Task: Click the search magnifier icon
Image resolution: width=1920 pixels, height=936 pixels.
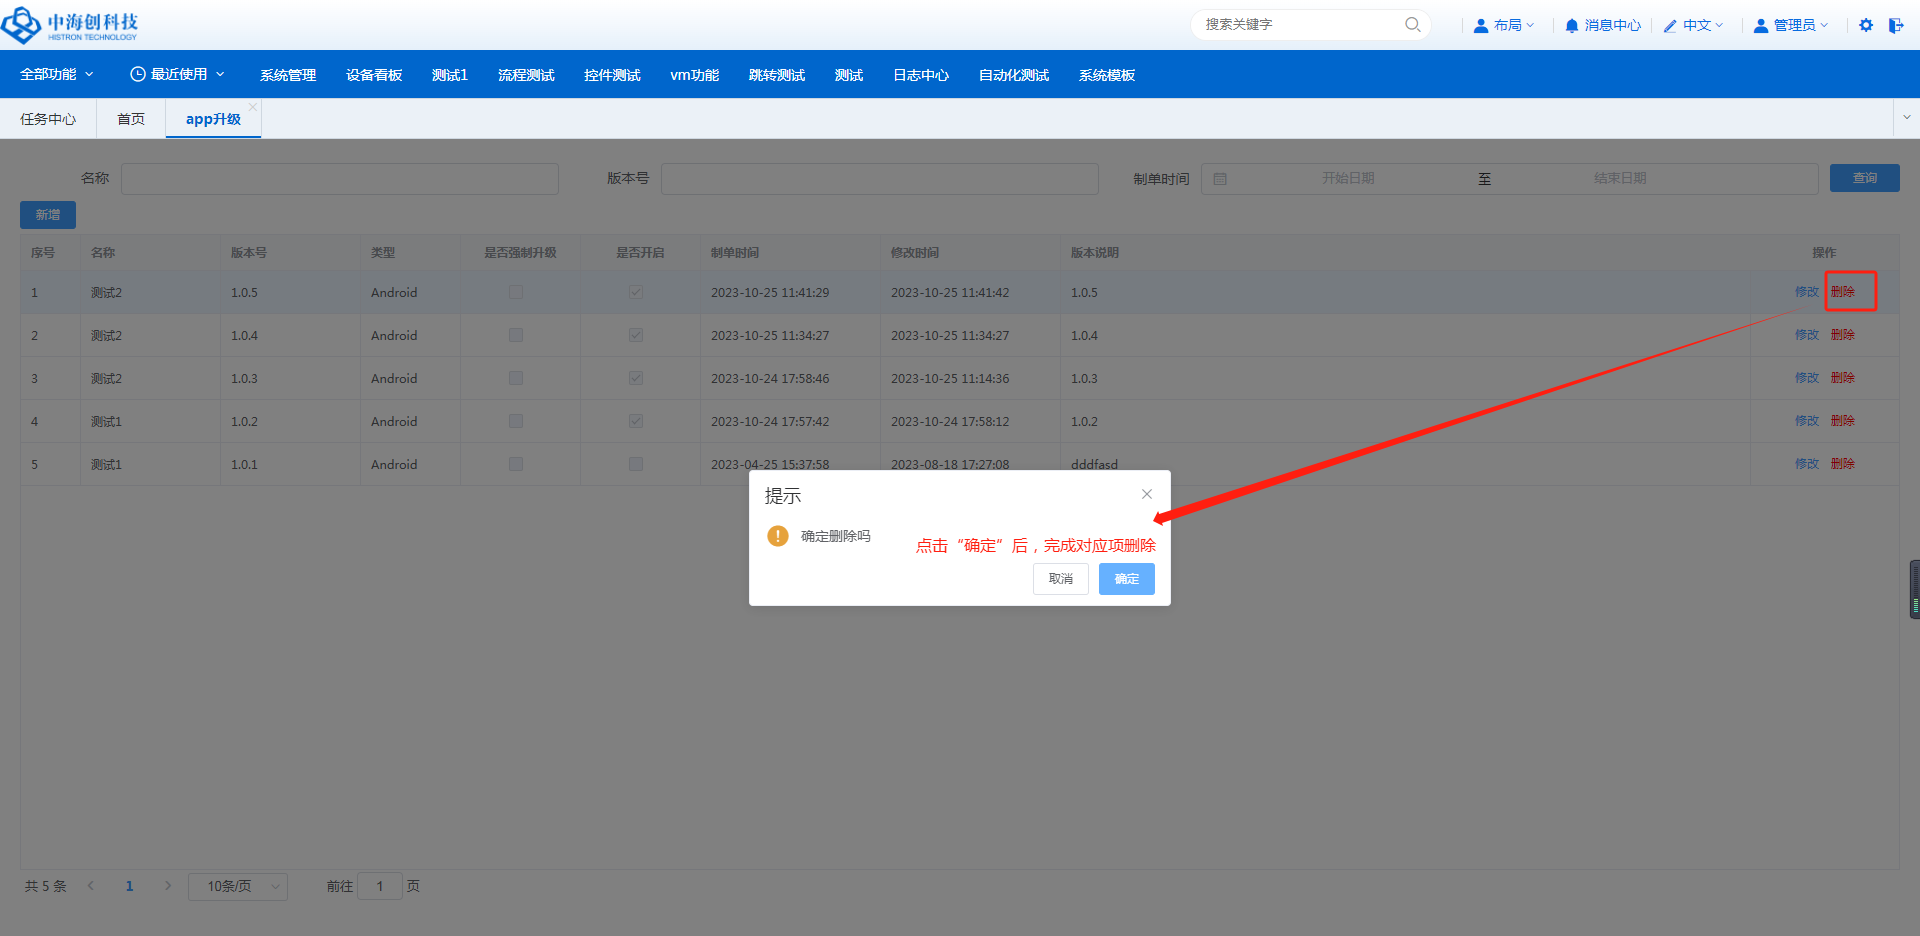Action: click(x=1412, y=25)
